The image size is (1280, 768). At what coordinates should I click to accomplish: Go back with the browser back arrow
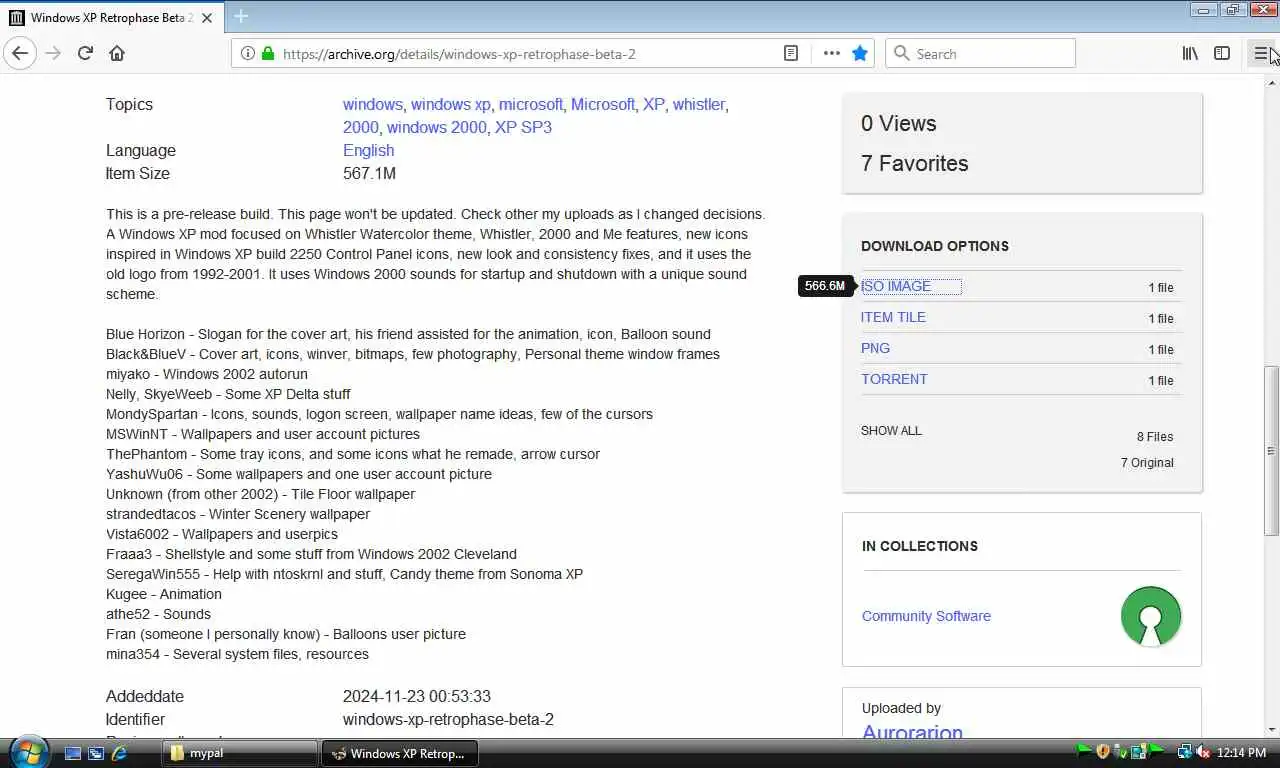(x=20, y=53)
